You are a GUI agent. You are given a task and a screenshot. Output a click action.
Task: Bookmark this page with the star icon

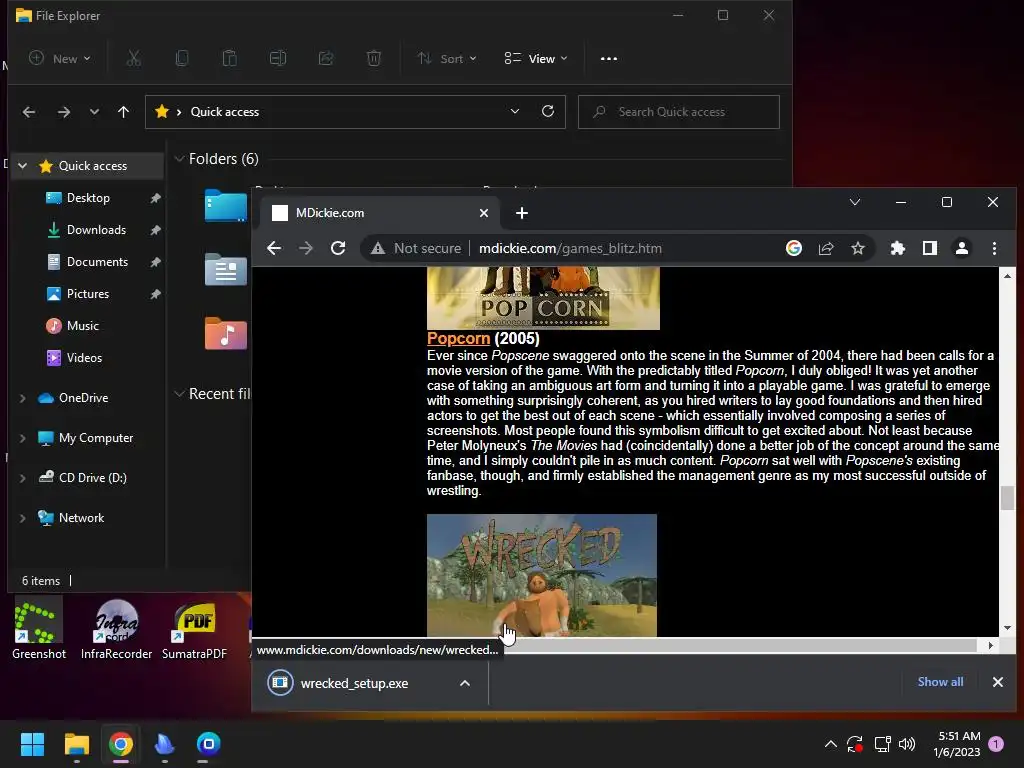click(857, 248)
